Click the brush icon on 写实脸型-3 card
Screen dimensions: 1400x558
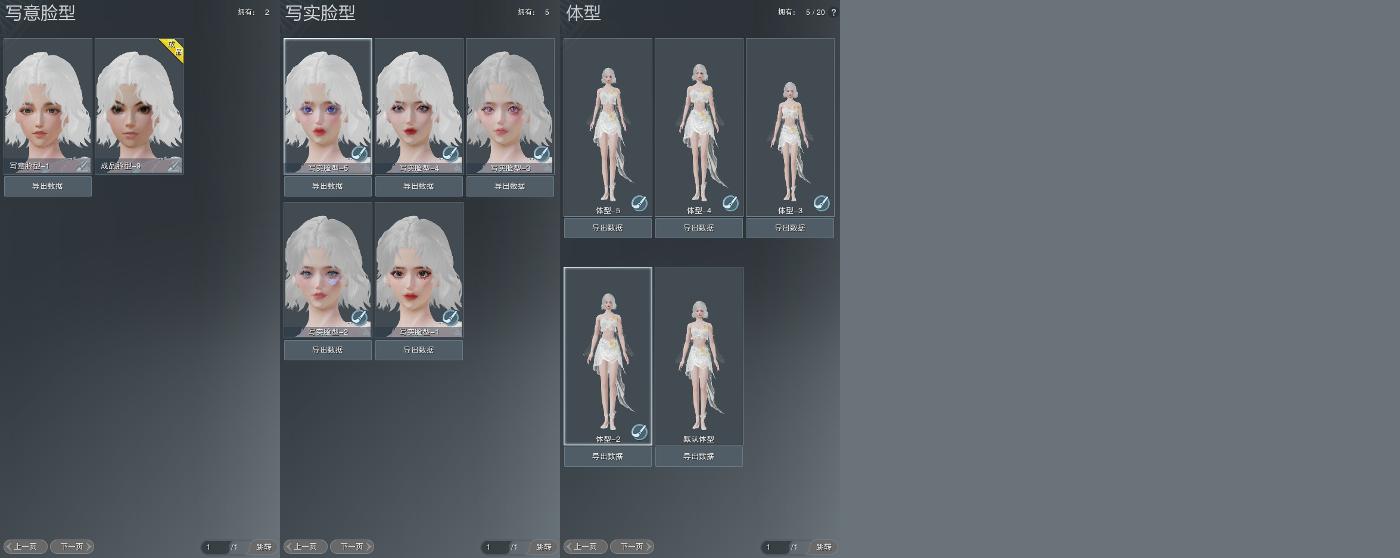click(x=542, y=154)
